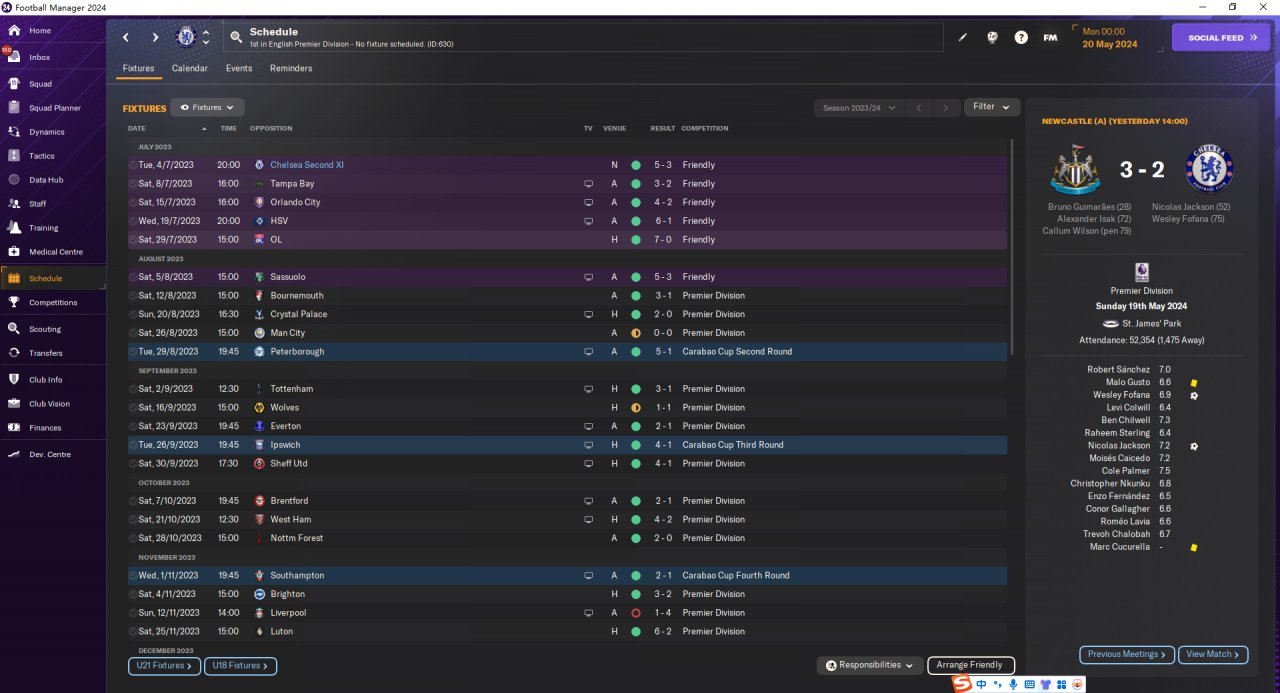This screenshot has width=1280, height=693.
Task: Sort fixtures by the Date column
Action: pyautogui.click(x=137, y=129)
